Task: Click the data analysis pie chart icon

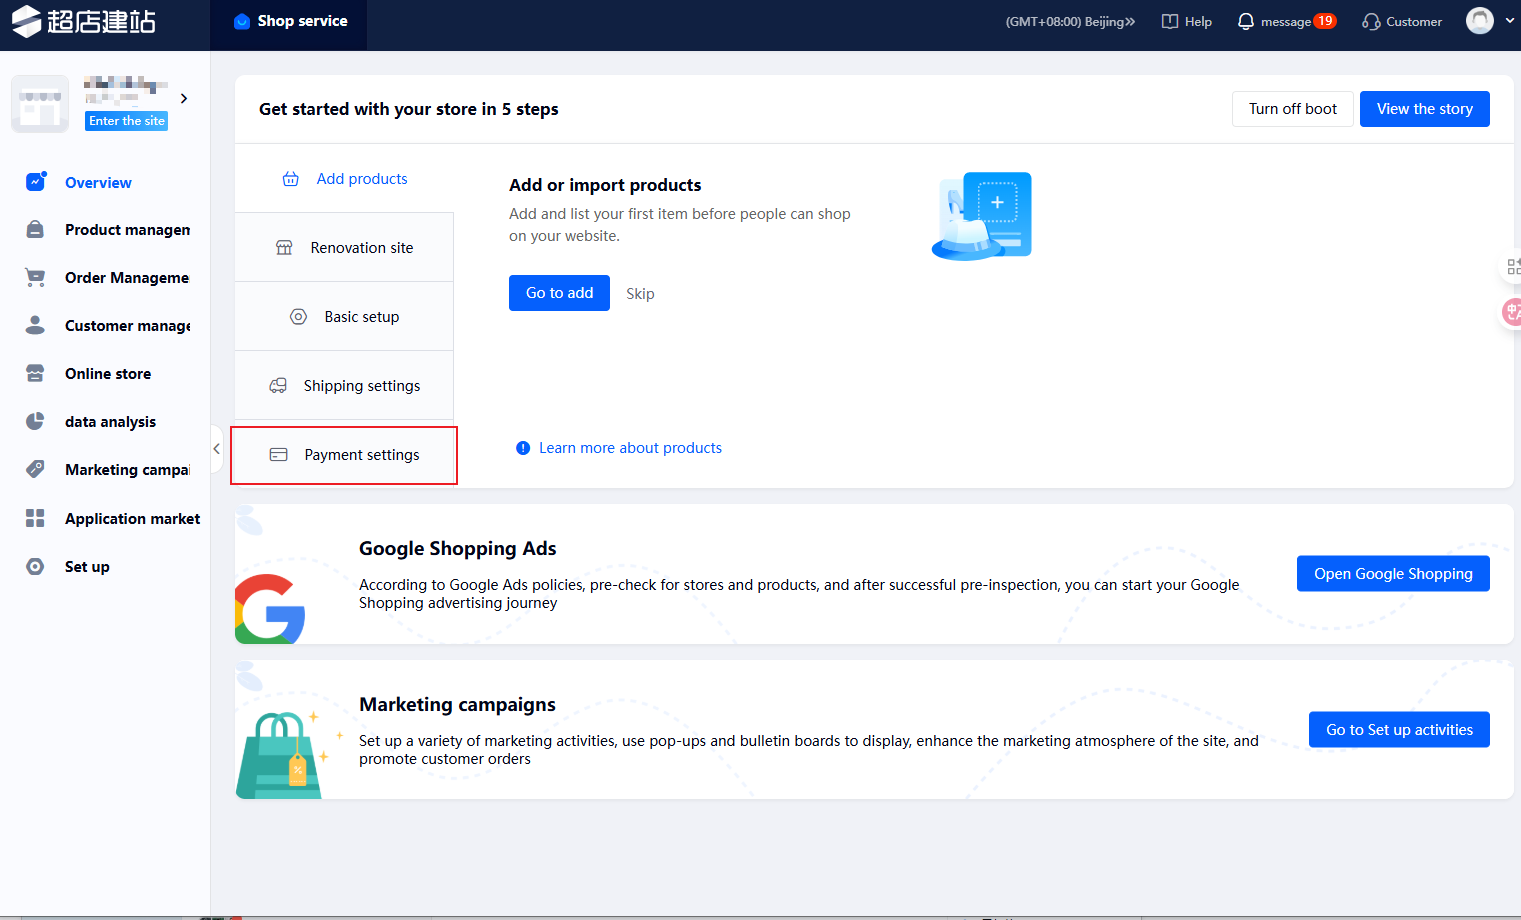Action: tap(35, 421)
